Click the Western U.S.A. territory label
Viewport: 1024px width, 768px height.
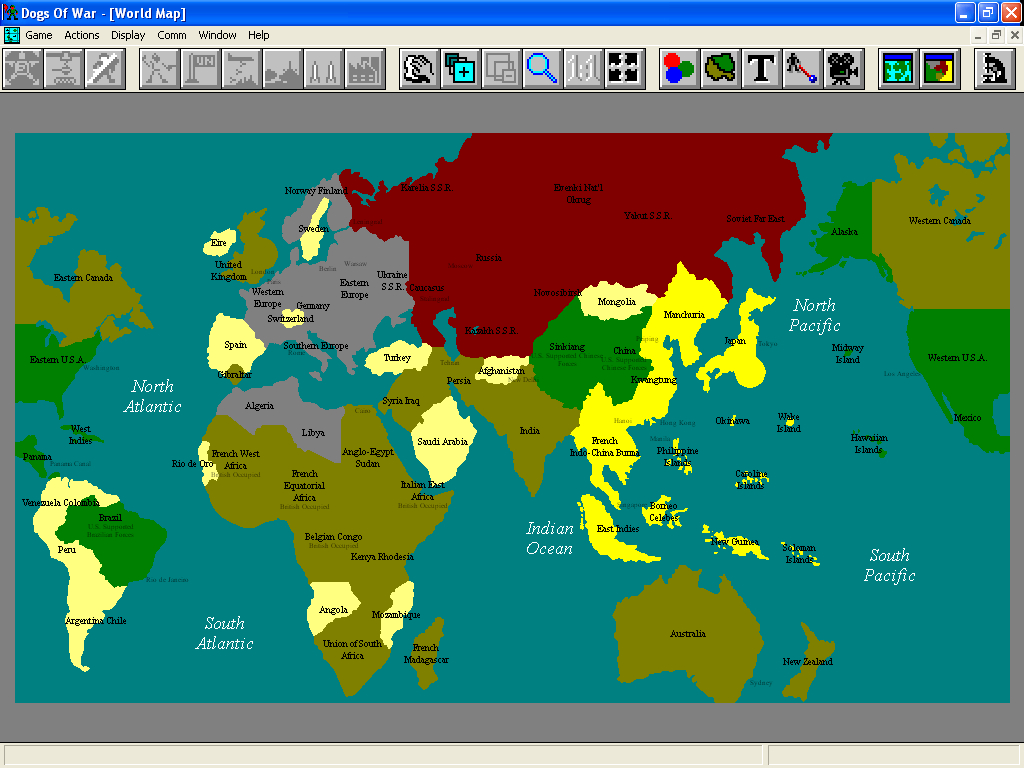[957, 358]
